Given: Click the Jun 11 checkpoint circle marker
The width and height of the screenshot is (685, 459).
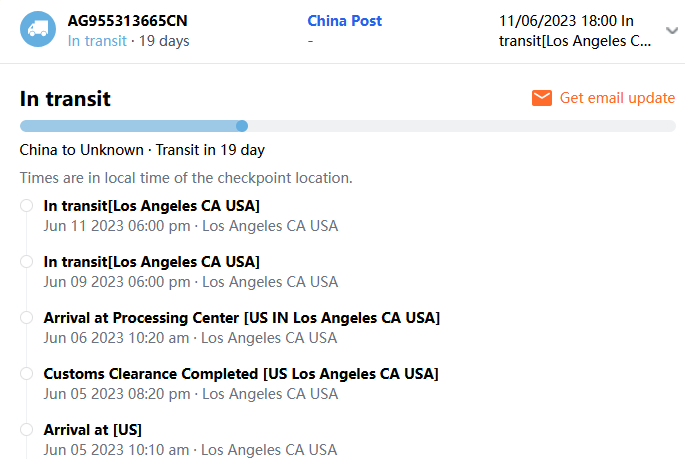Looking at the screenshot, I should [x=26, y=206].
